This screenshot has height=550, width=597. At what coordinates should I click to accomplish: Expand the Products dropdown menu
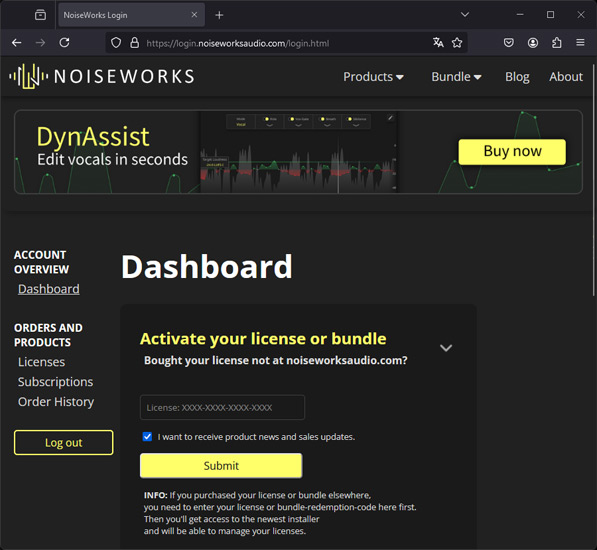point(373,77)
